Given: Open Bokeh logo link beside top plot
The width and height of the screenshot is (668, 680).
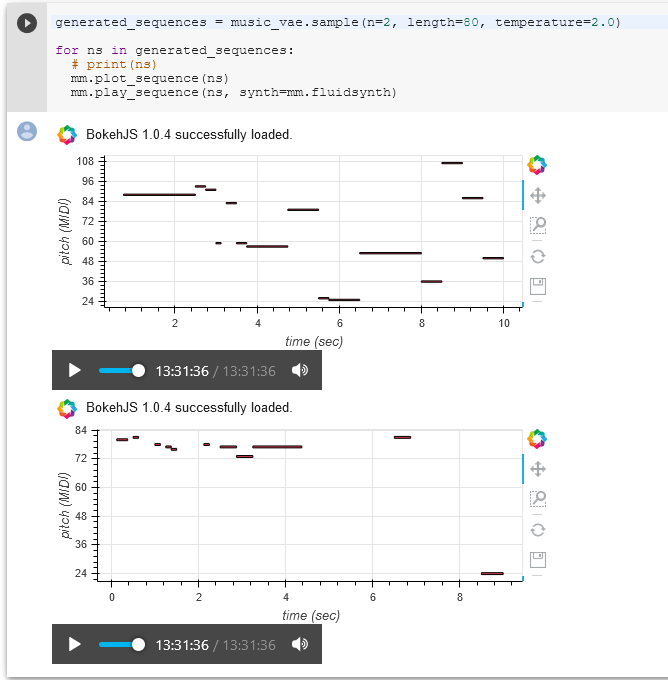Looking at the screenshot, I should [x=538, y=165].
